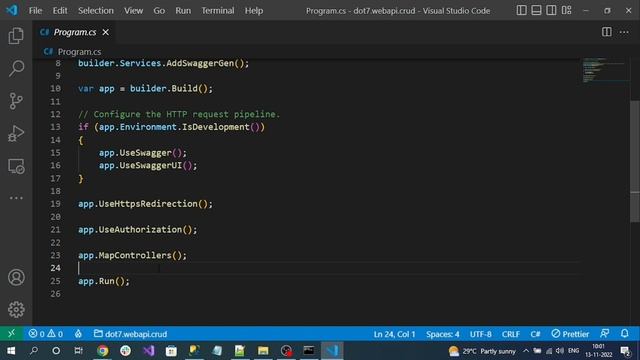Viewport: 640px width, 360px height.
Task: Change language mode via C# indicator
Action: (x=535, y=334)
